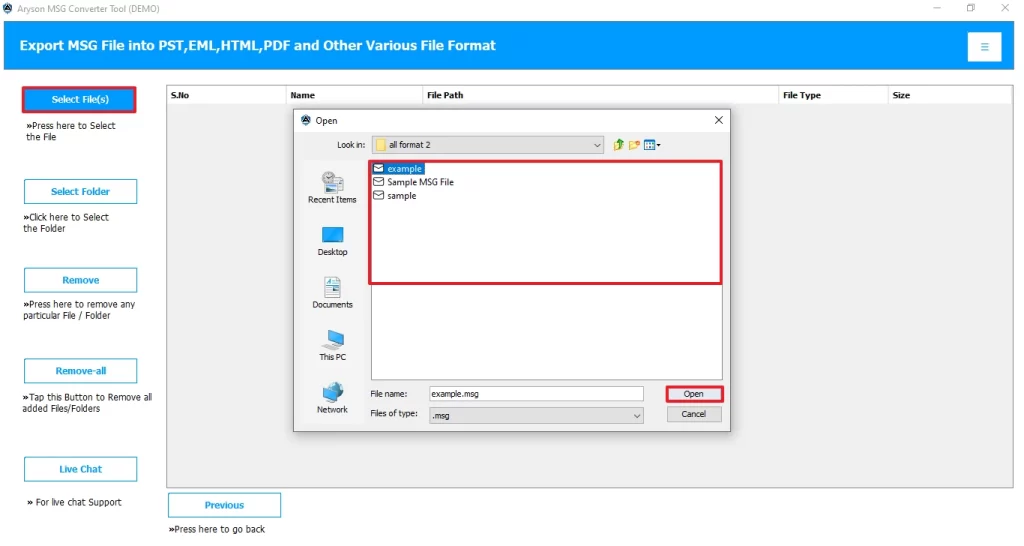Image resolution: width=1024 pixels, height=546 pixels.
Task: Expand the Look in folder dropdown
Action: (x=596, y=145)
